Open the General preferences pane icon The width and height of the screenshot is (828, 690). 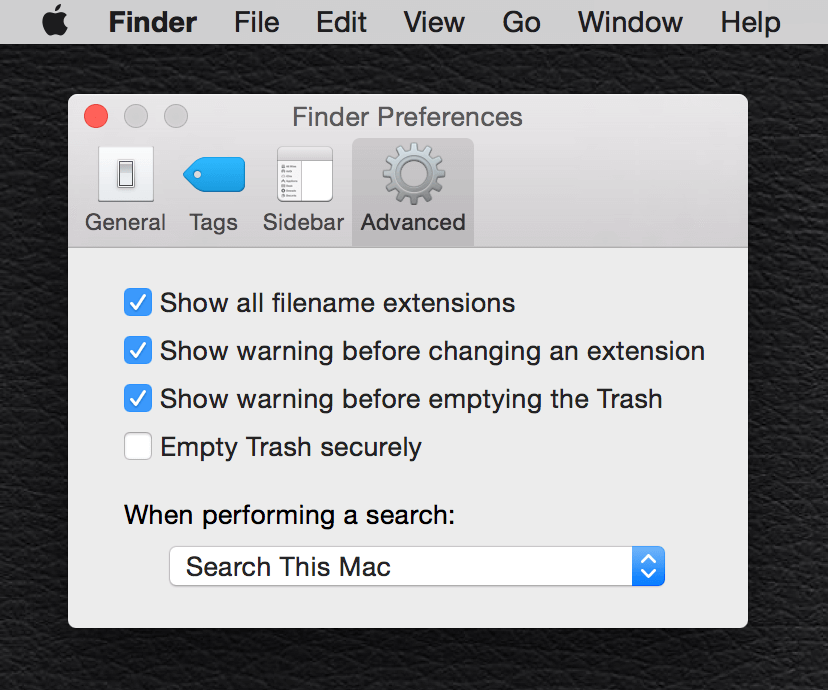click(125, 175)
